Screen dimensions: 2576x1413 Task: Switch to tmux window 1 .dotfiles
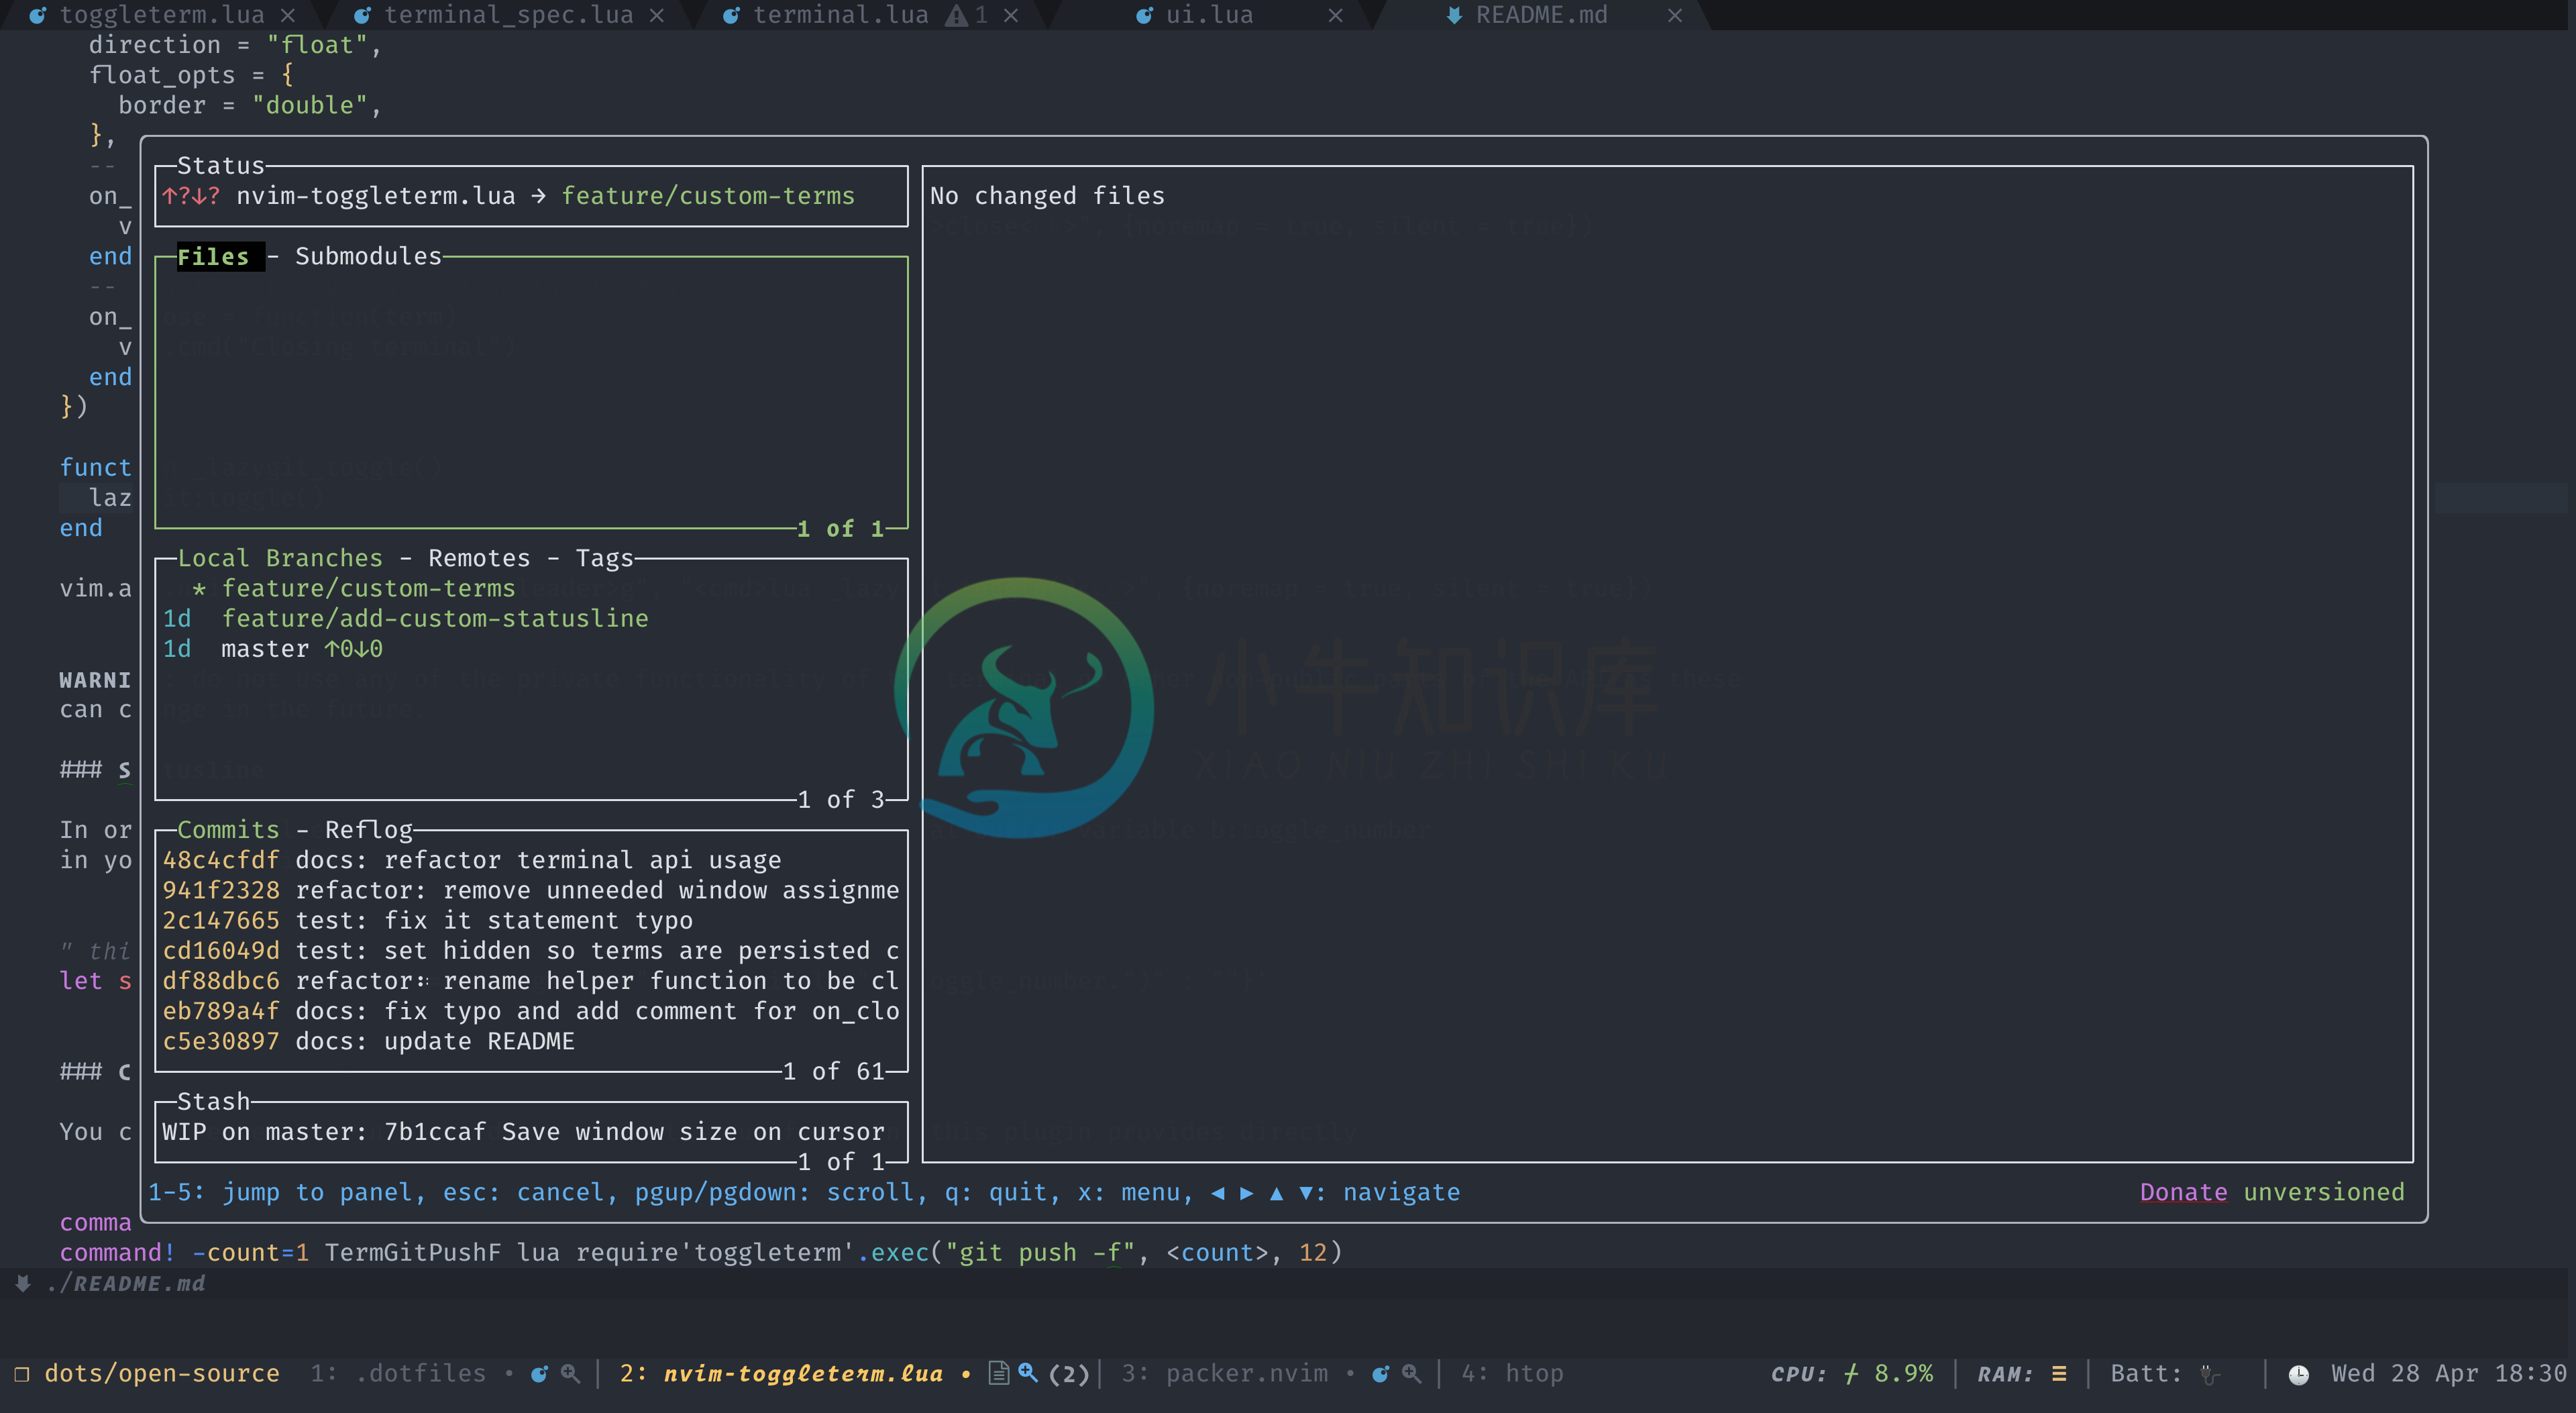[x=398, y=1374]
